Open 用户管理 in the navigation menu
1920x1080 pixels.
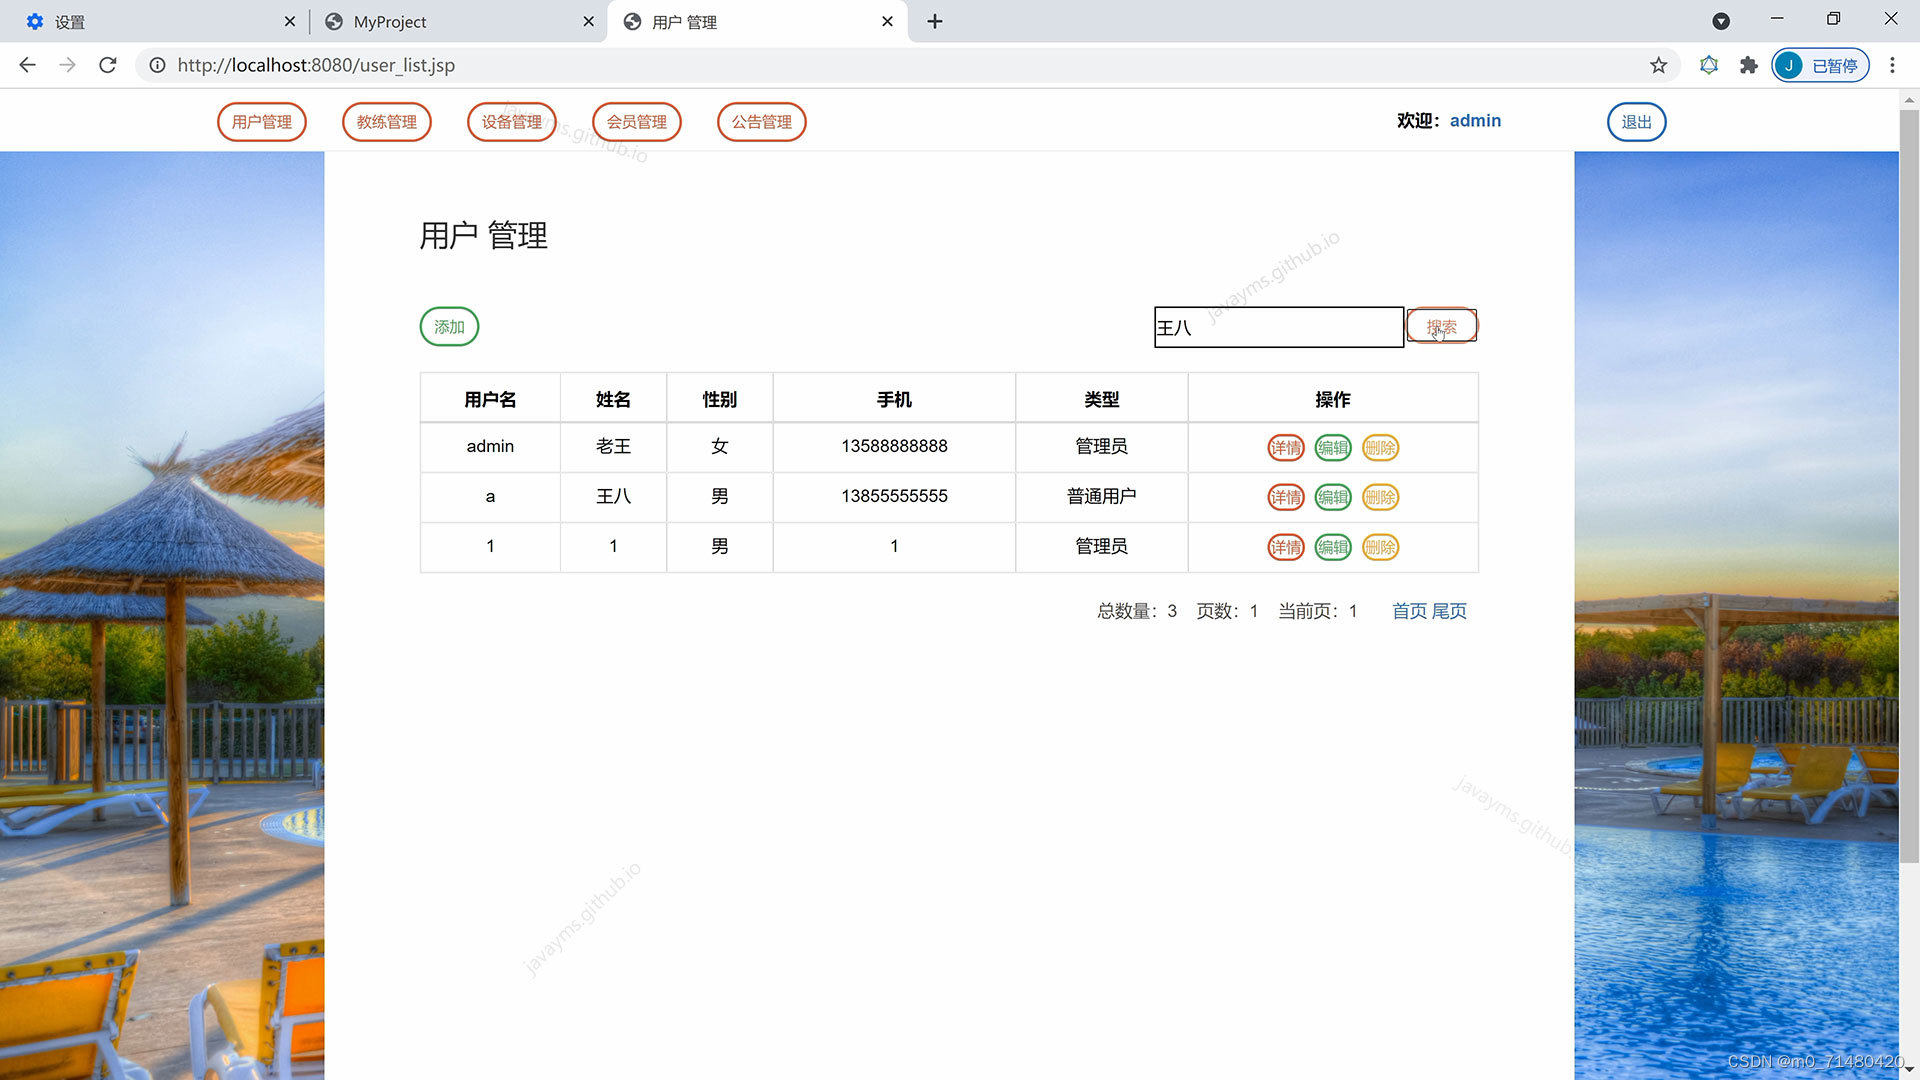262,122
